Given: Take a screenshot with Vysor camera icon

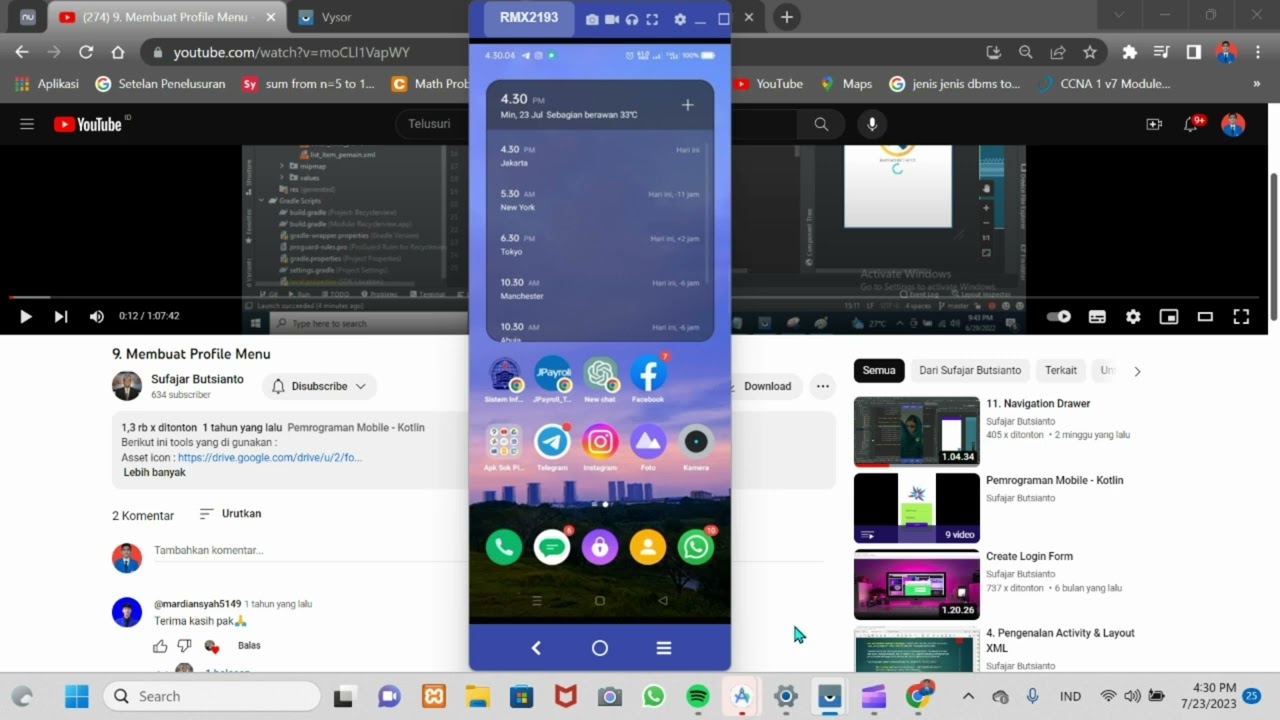Looking at the screenshot, I should [x=592, y=20].
